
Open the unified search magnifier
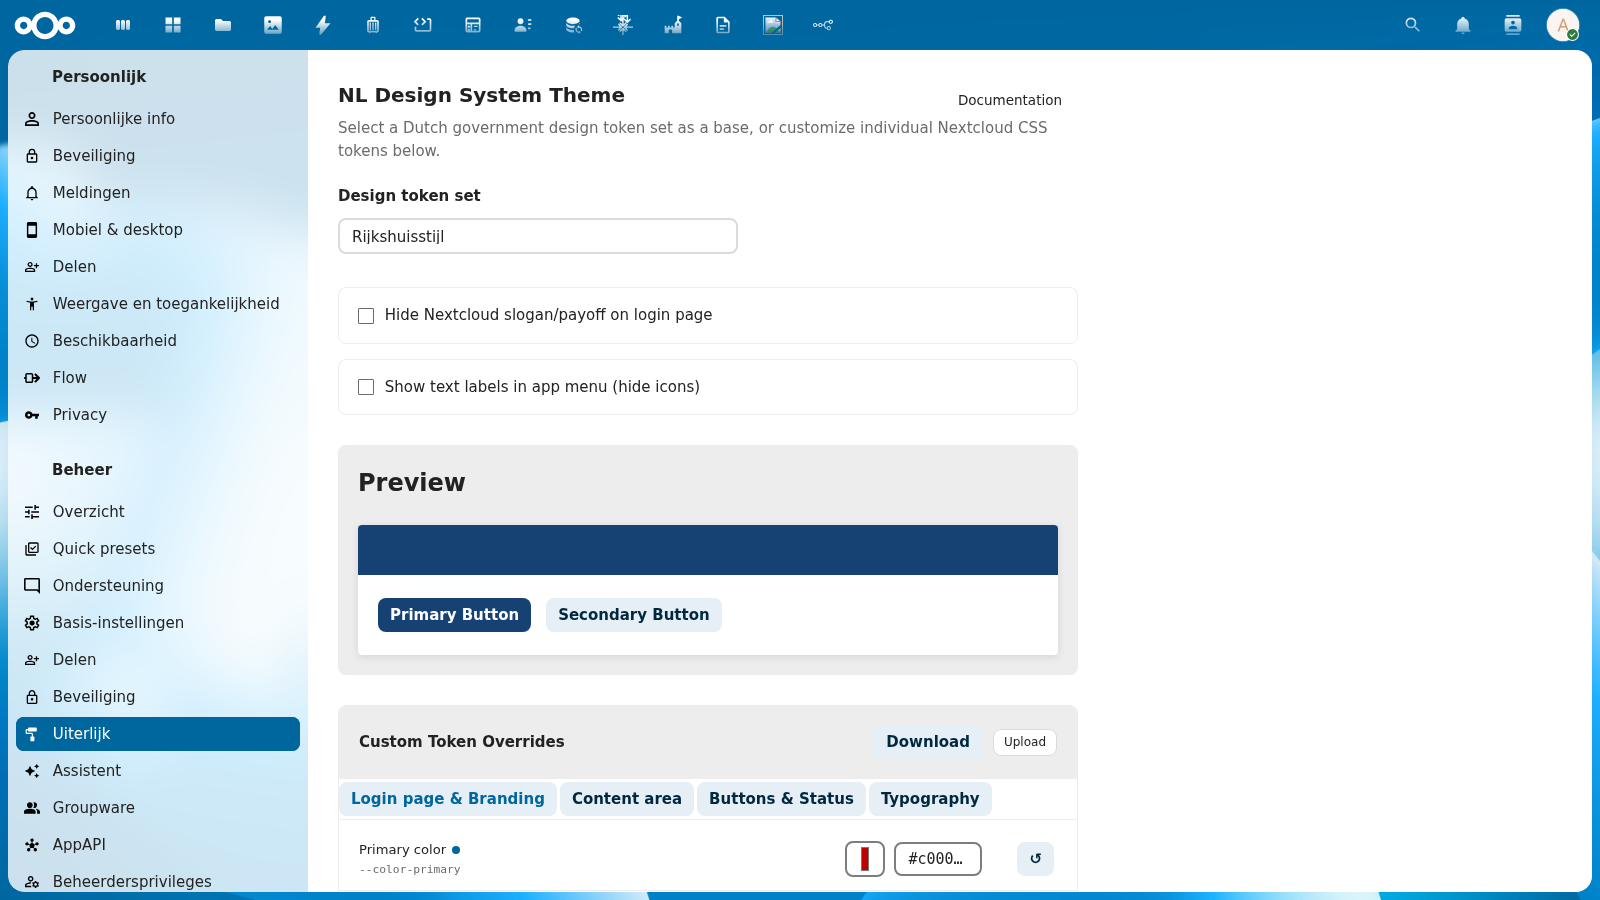[1412, 25]
